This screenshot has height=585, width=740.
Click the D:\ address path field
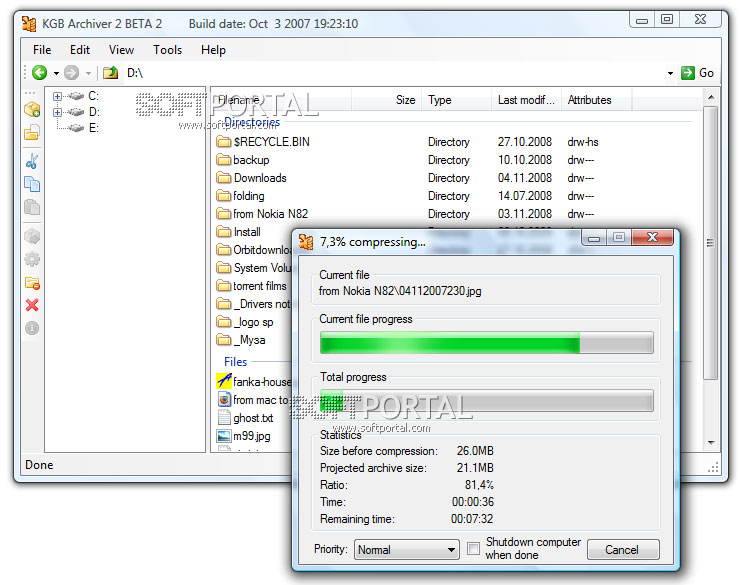click(x=394, y=73)
